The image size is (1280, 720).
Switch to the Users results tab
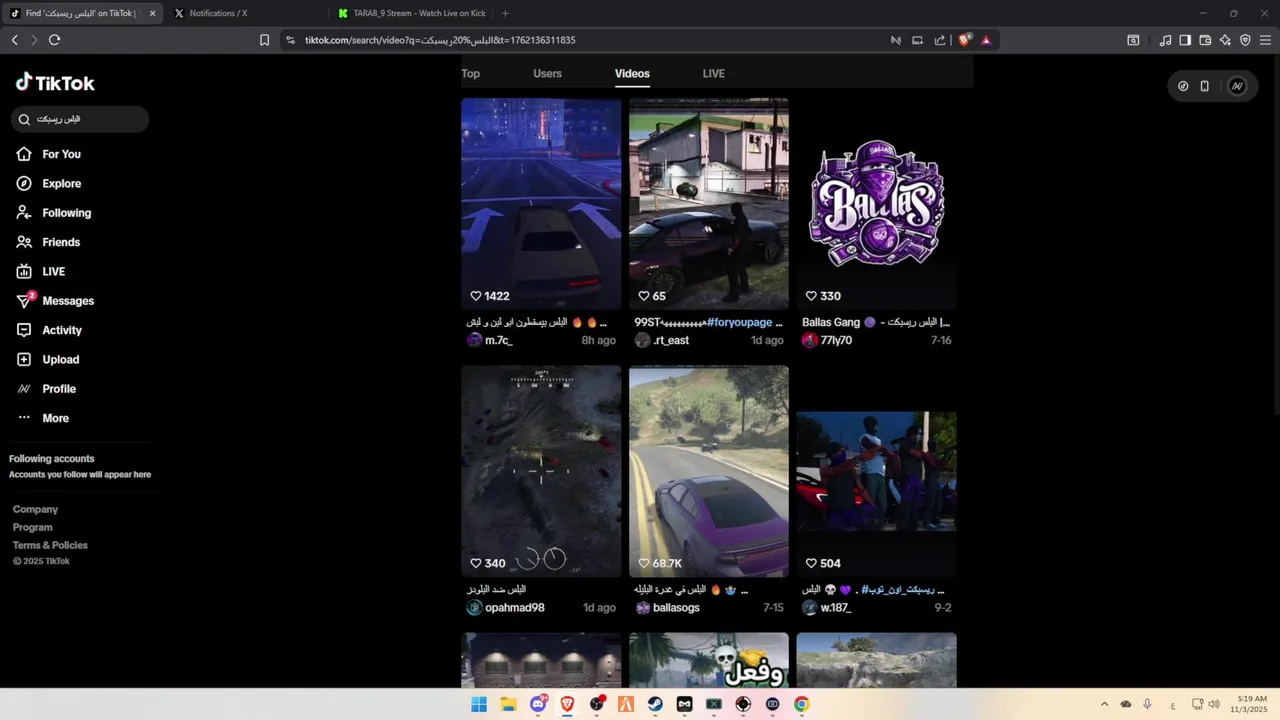coord(547,74)
